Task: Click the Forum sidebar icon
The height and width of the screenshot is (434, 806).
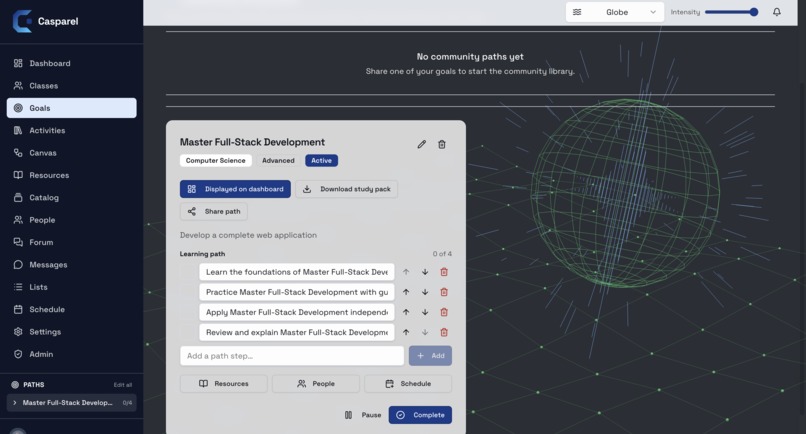Action: [18, 242]
